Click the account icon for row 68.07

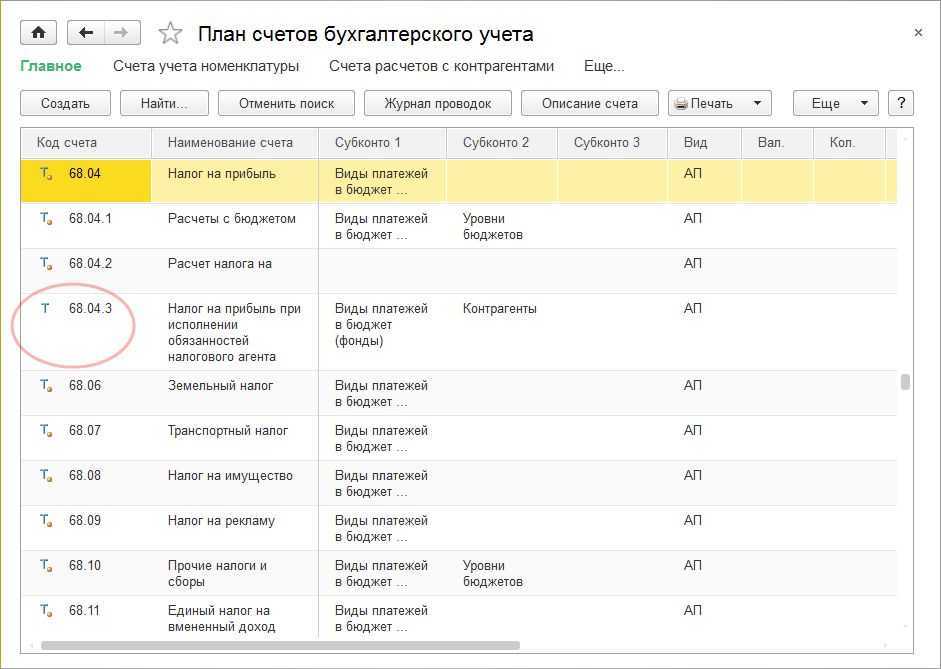pyautogui.click(x=45, y=431)
